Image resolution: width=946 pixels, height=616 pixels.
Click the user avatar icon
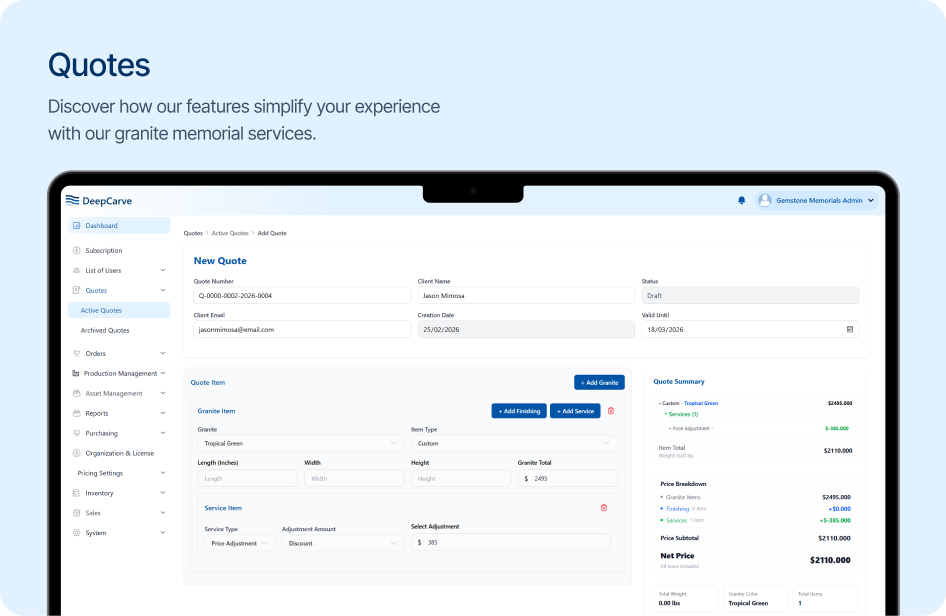(x=765, y=200)
